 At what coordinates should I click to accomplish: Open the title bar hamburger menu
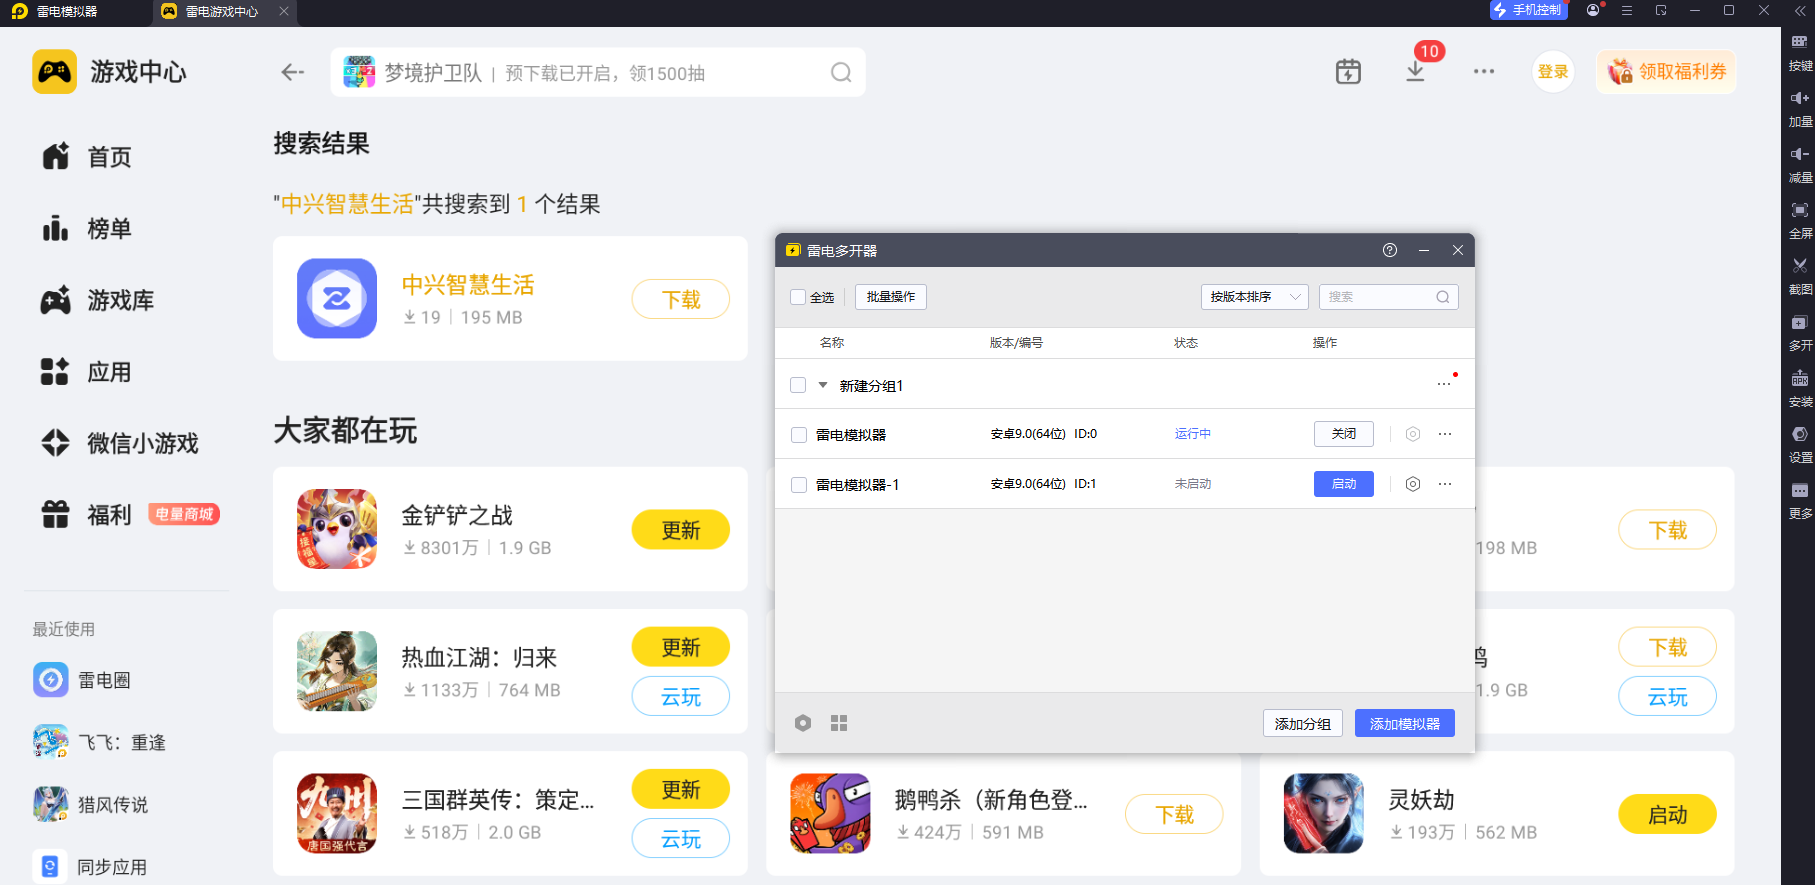[1627, 10]
